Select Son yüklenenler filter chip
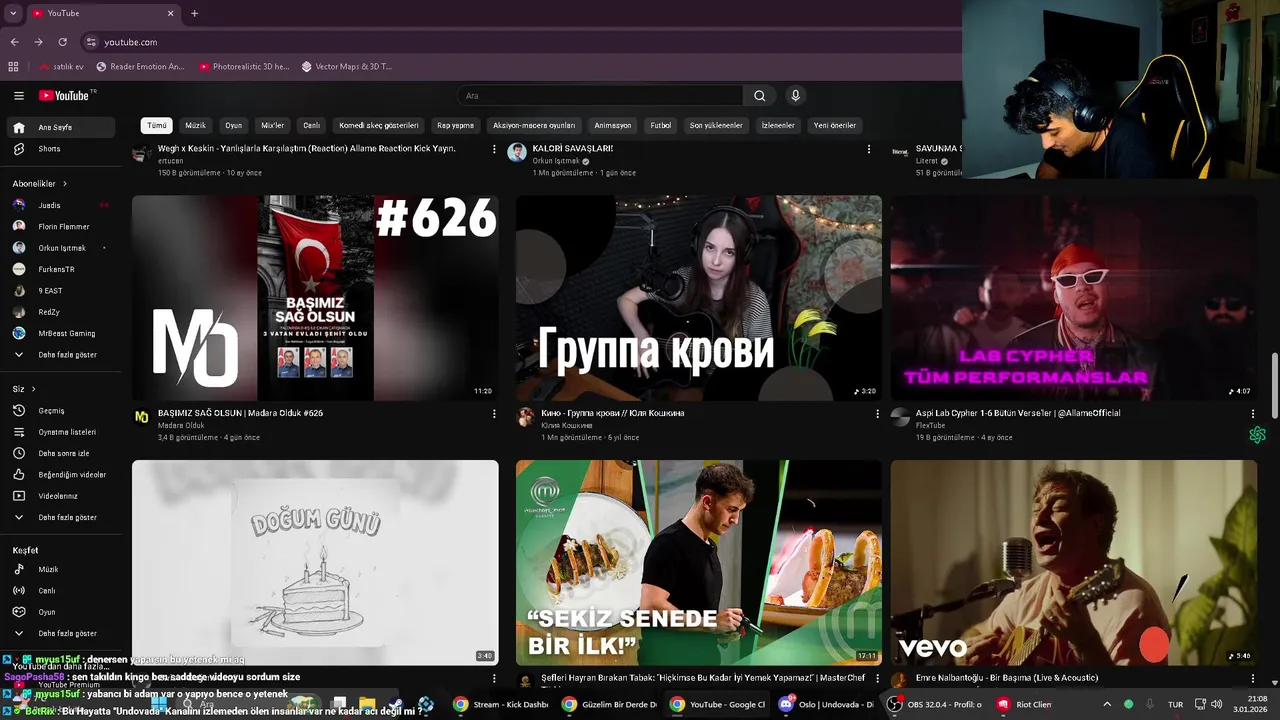This screenshot has width=1280, height=720. pos(716,126)
